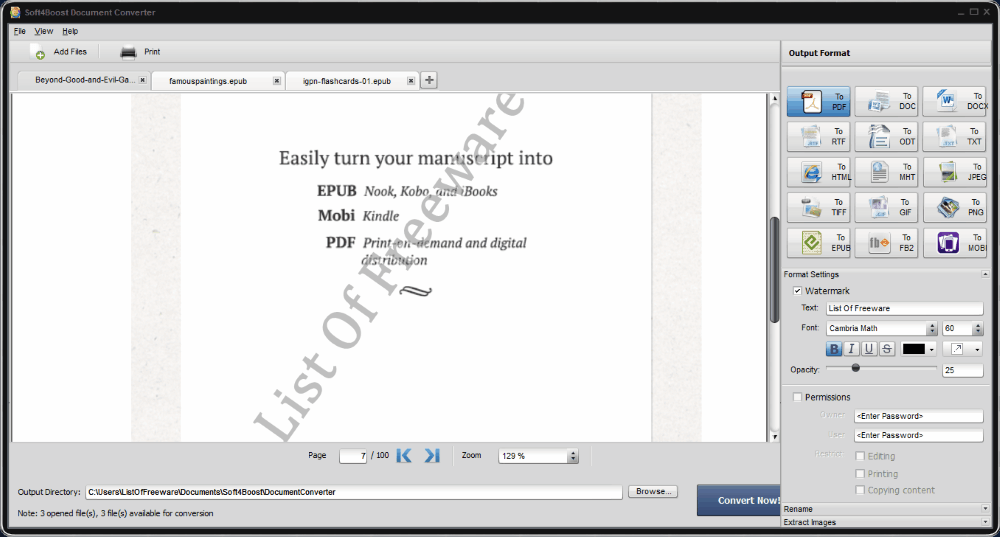The image size is (1000, 537).
Task: Select the To TIFF output format
Action: [x=819, y=207]
